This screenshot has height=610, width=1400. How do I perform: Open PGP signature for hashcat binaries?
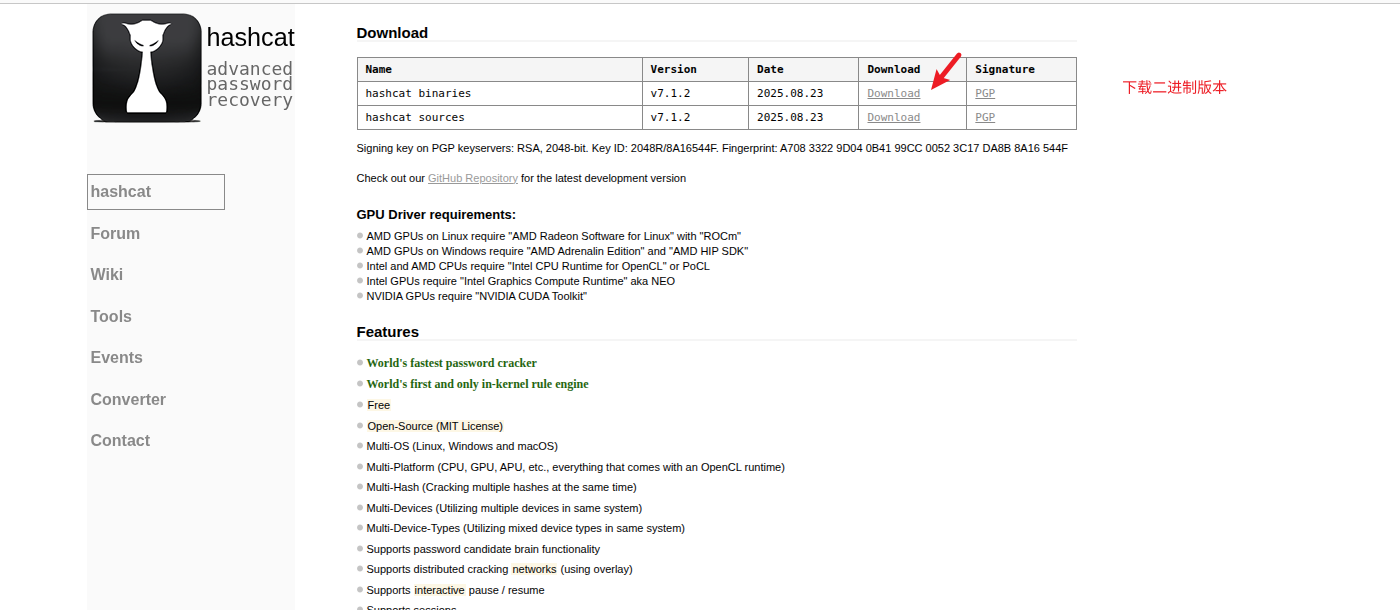(985, 93)
